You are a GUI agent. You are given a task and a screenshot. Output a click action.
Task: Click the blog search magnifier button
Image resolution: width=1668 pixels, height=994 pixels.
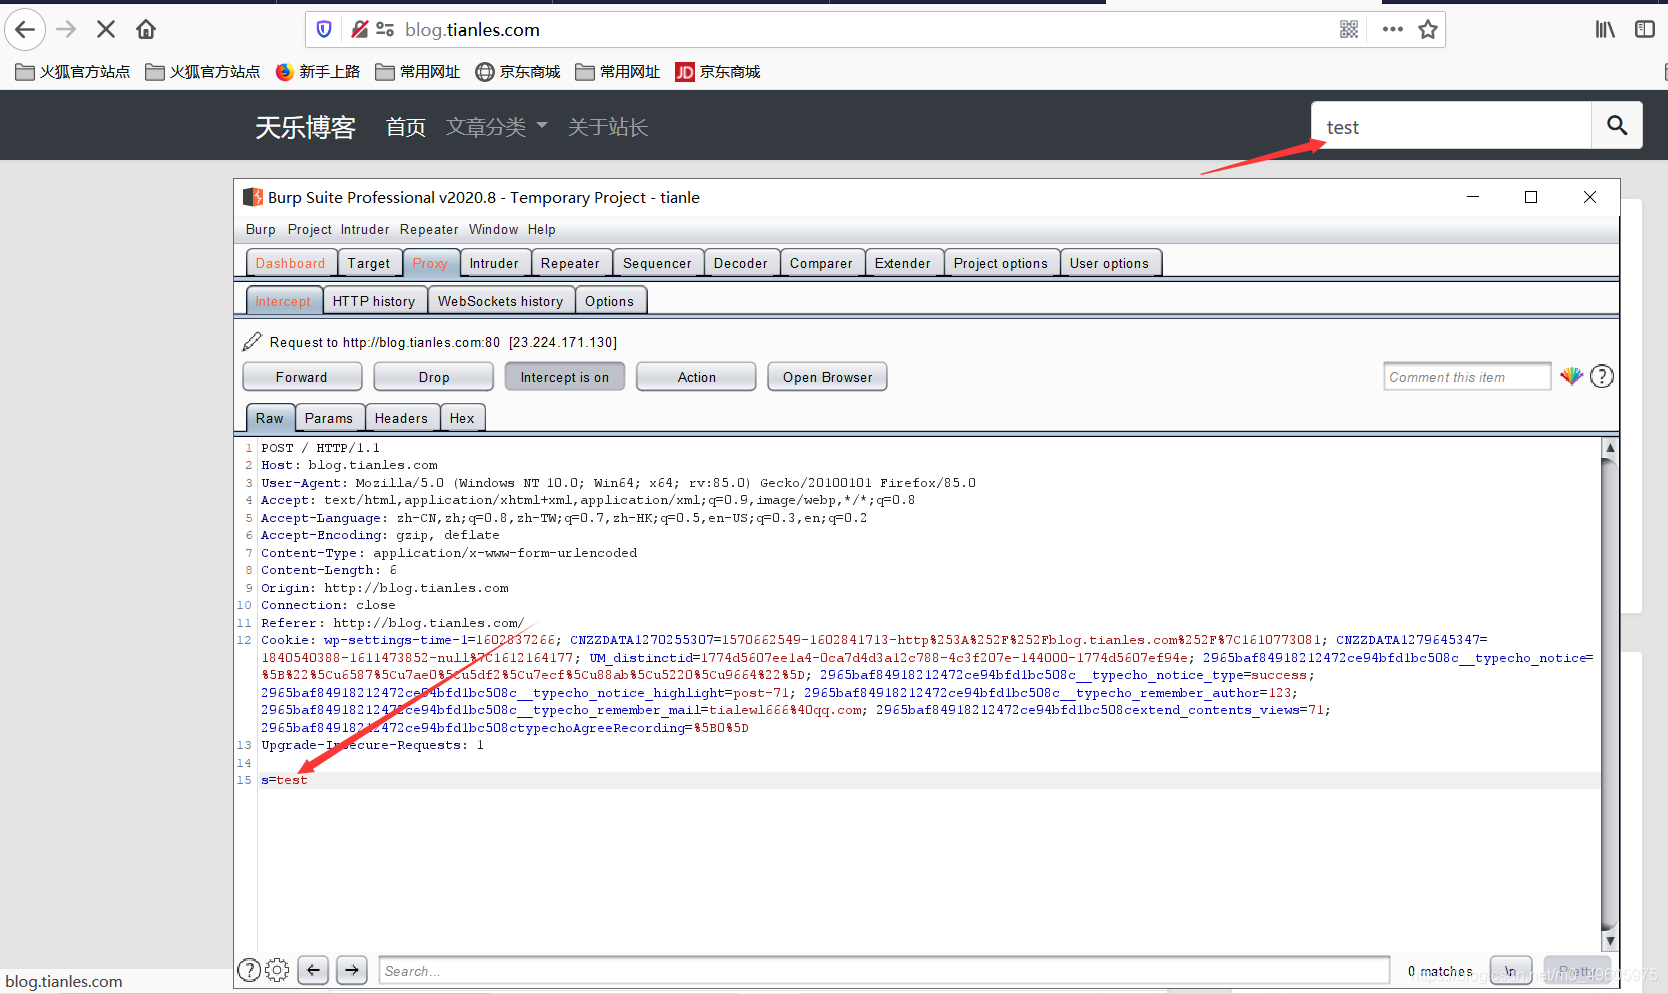pyautogui.click(x=1617, y=125)
